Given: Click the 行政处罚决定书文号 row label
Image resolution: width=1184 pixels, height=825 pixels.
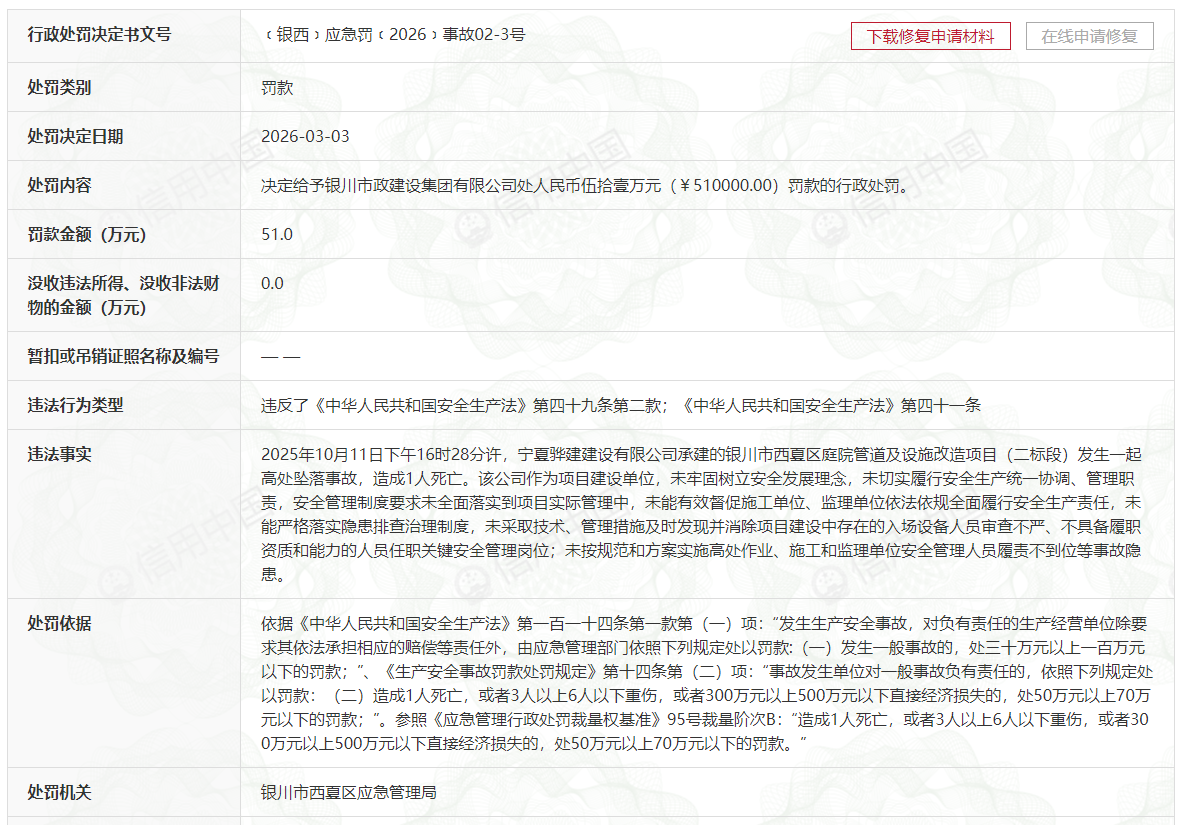Looking at the screenshot, I should point(99,35).
